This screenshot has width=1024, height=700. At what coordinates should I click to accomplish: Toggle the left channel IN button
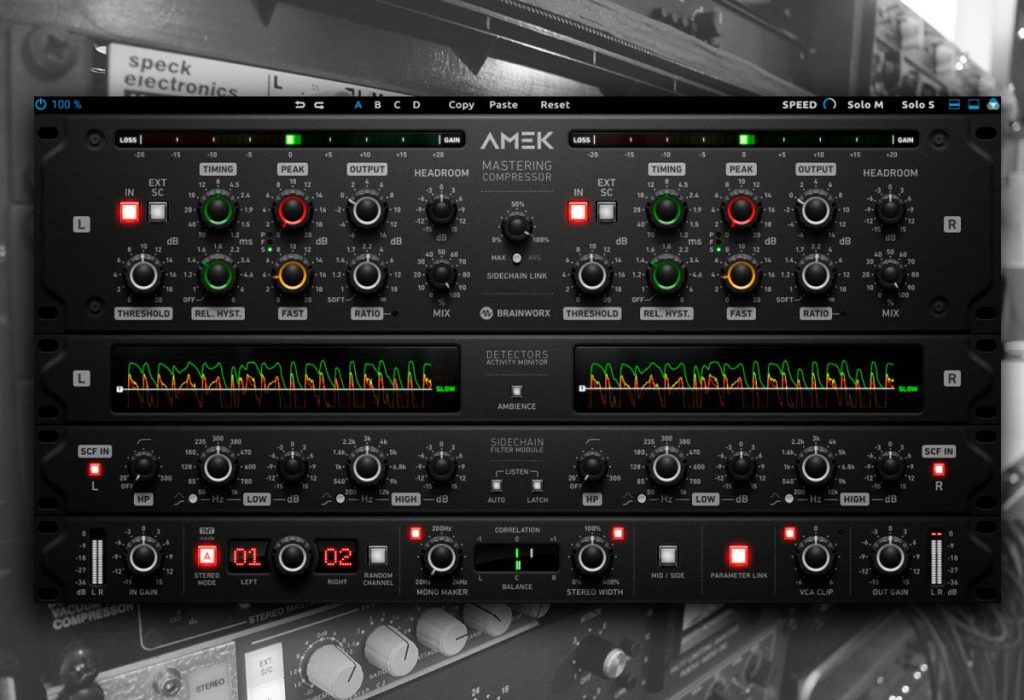(x=129, y=212)
